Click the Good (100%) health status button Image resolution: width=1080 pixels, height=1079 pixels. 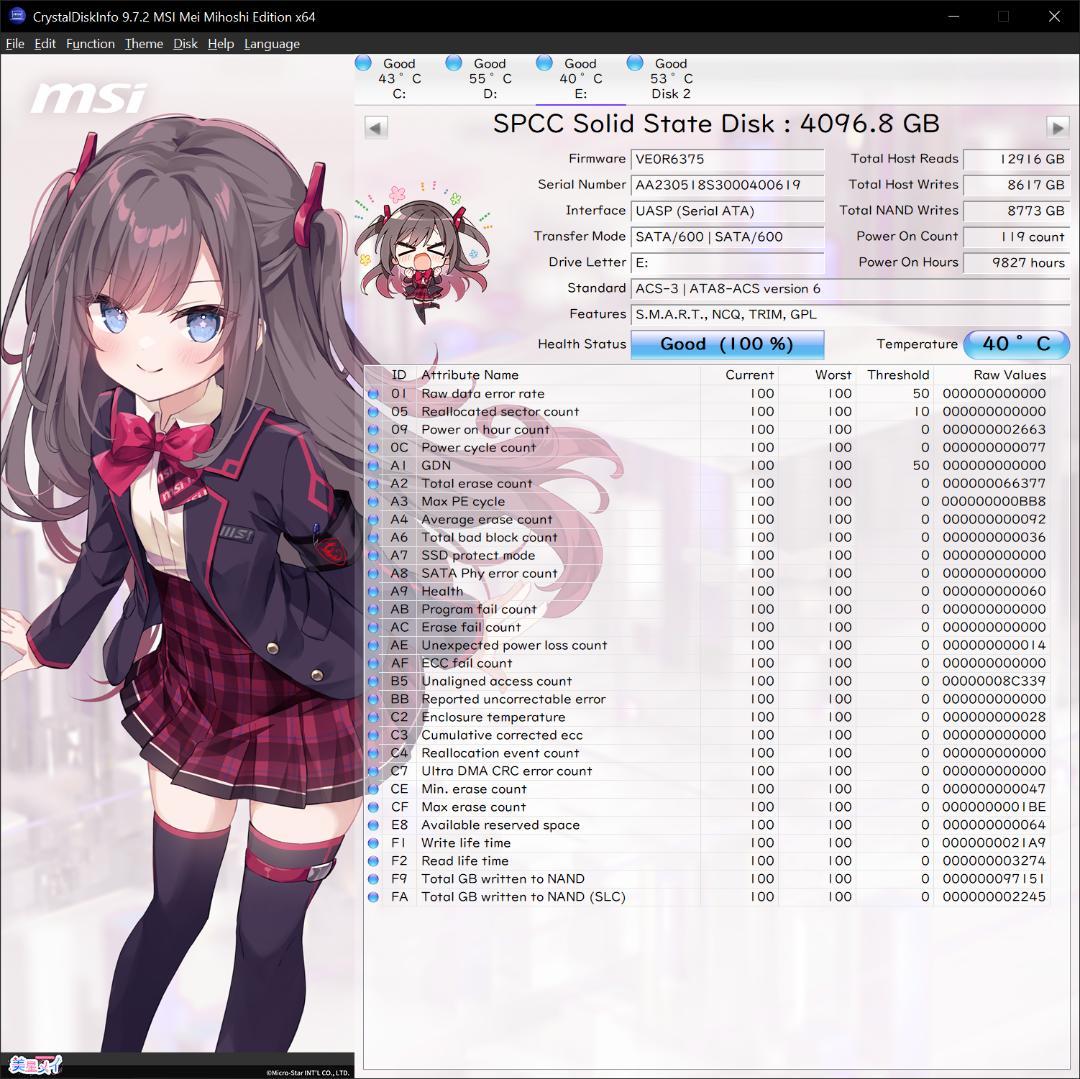[727, 344]
